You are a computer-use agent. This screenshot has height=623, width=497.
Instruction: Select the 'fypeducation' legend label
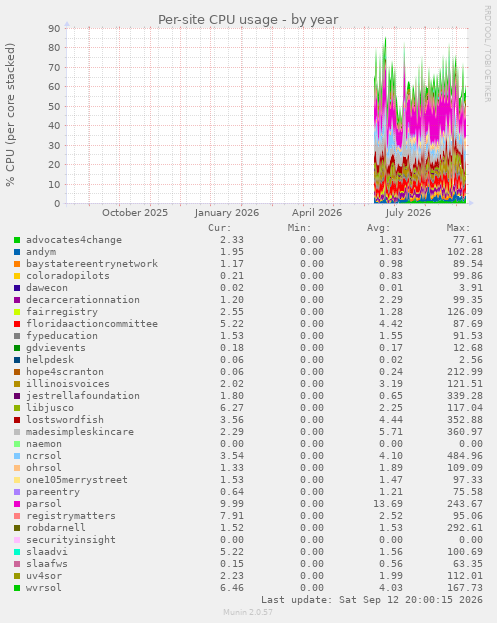point(62,336)
